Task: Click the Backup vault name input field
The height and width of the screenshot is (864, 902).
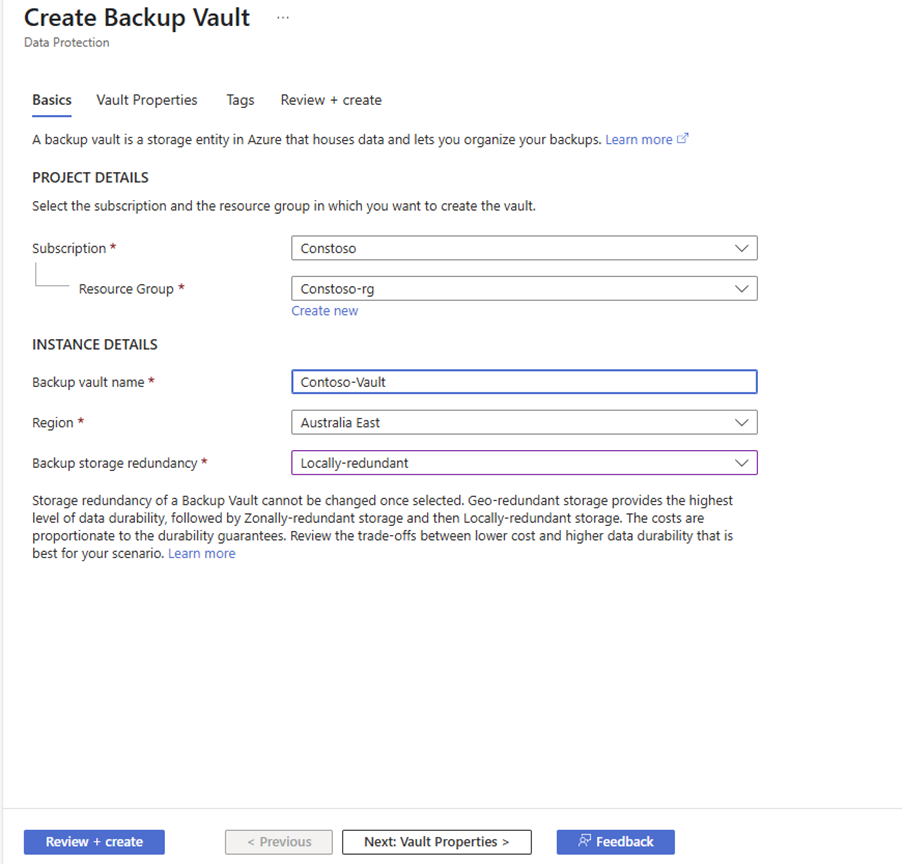Action: pyautogui.click(x=524, y=381)
